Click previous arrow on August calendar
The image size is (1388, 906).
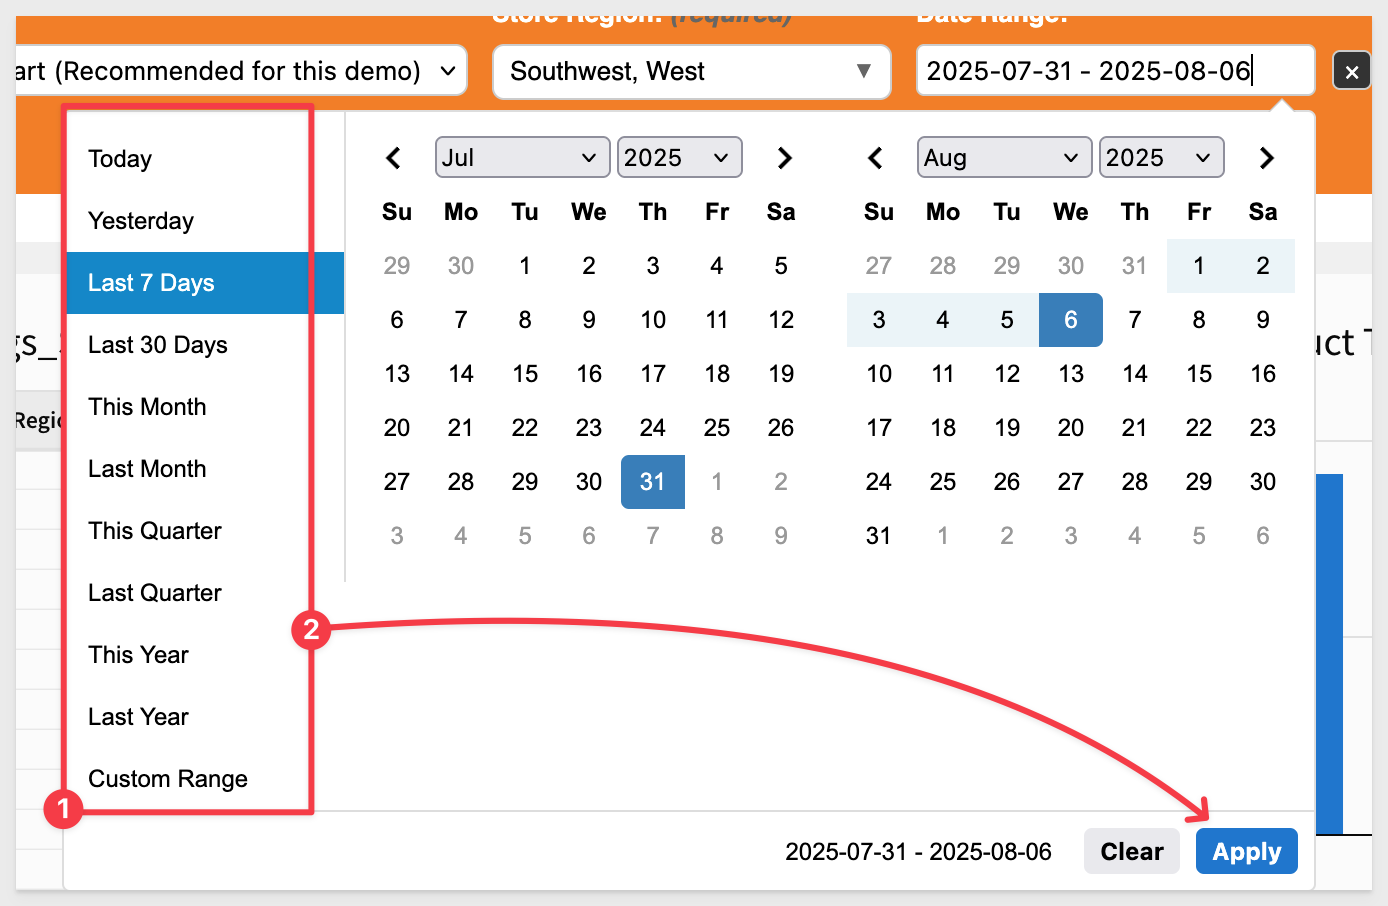tap(876, 158)
